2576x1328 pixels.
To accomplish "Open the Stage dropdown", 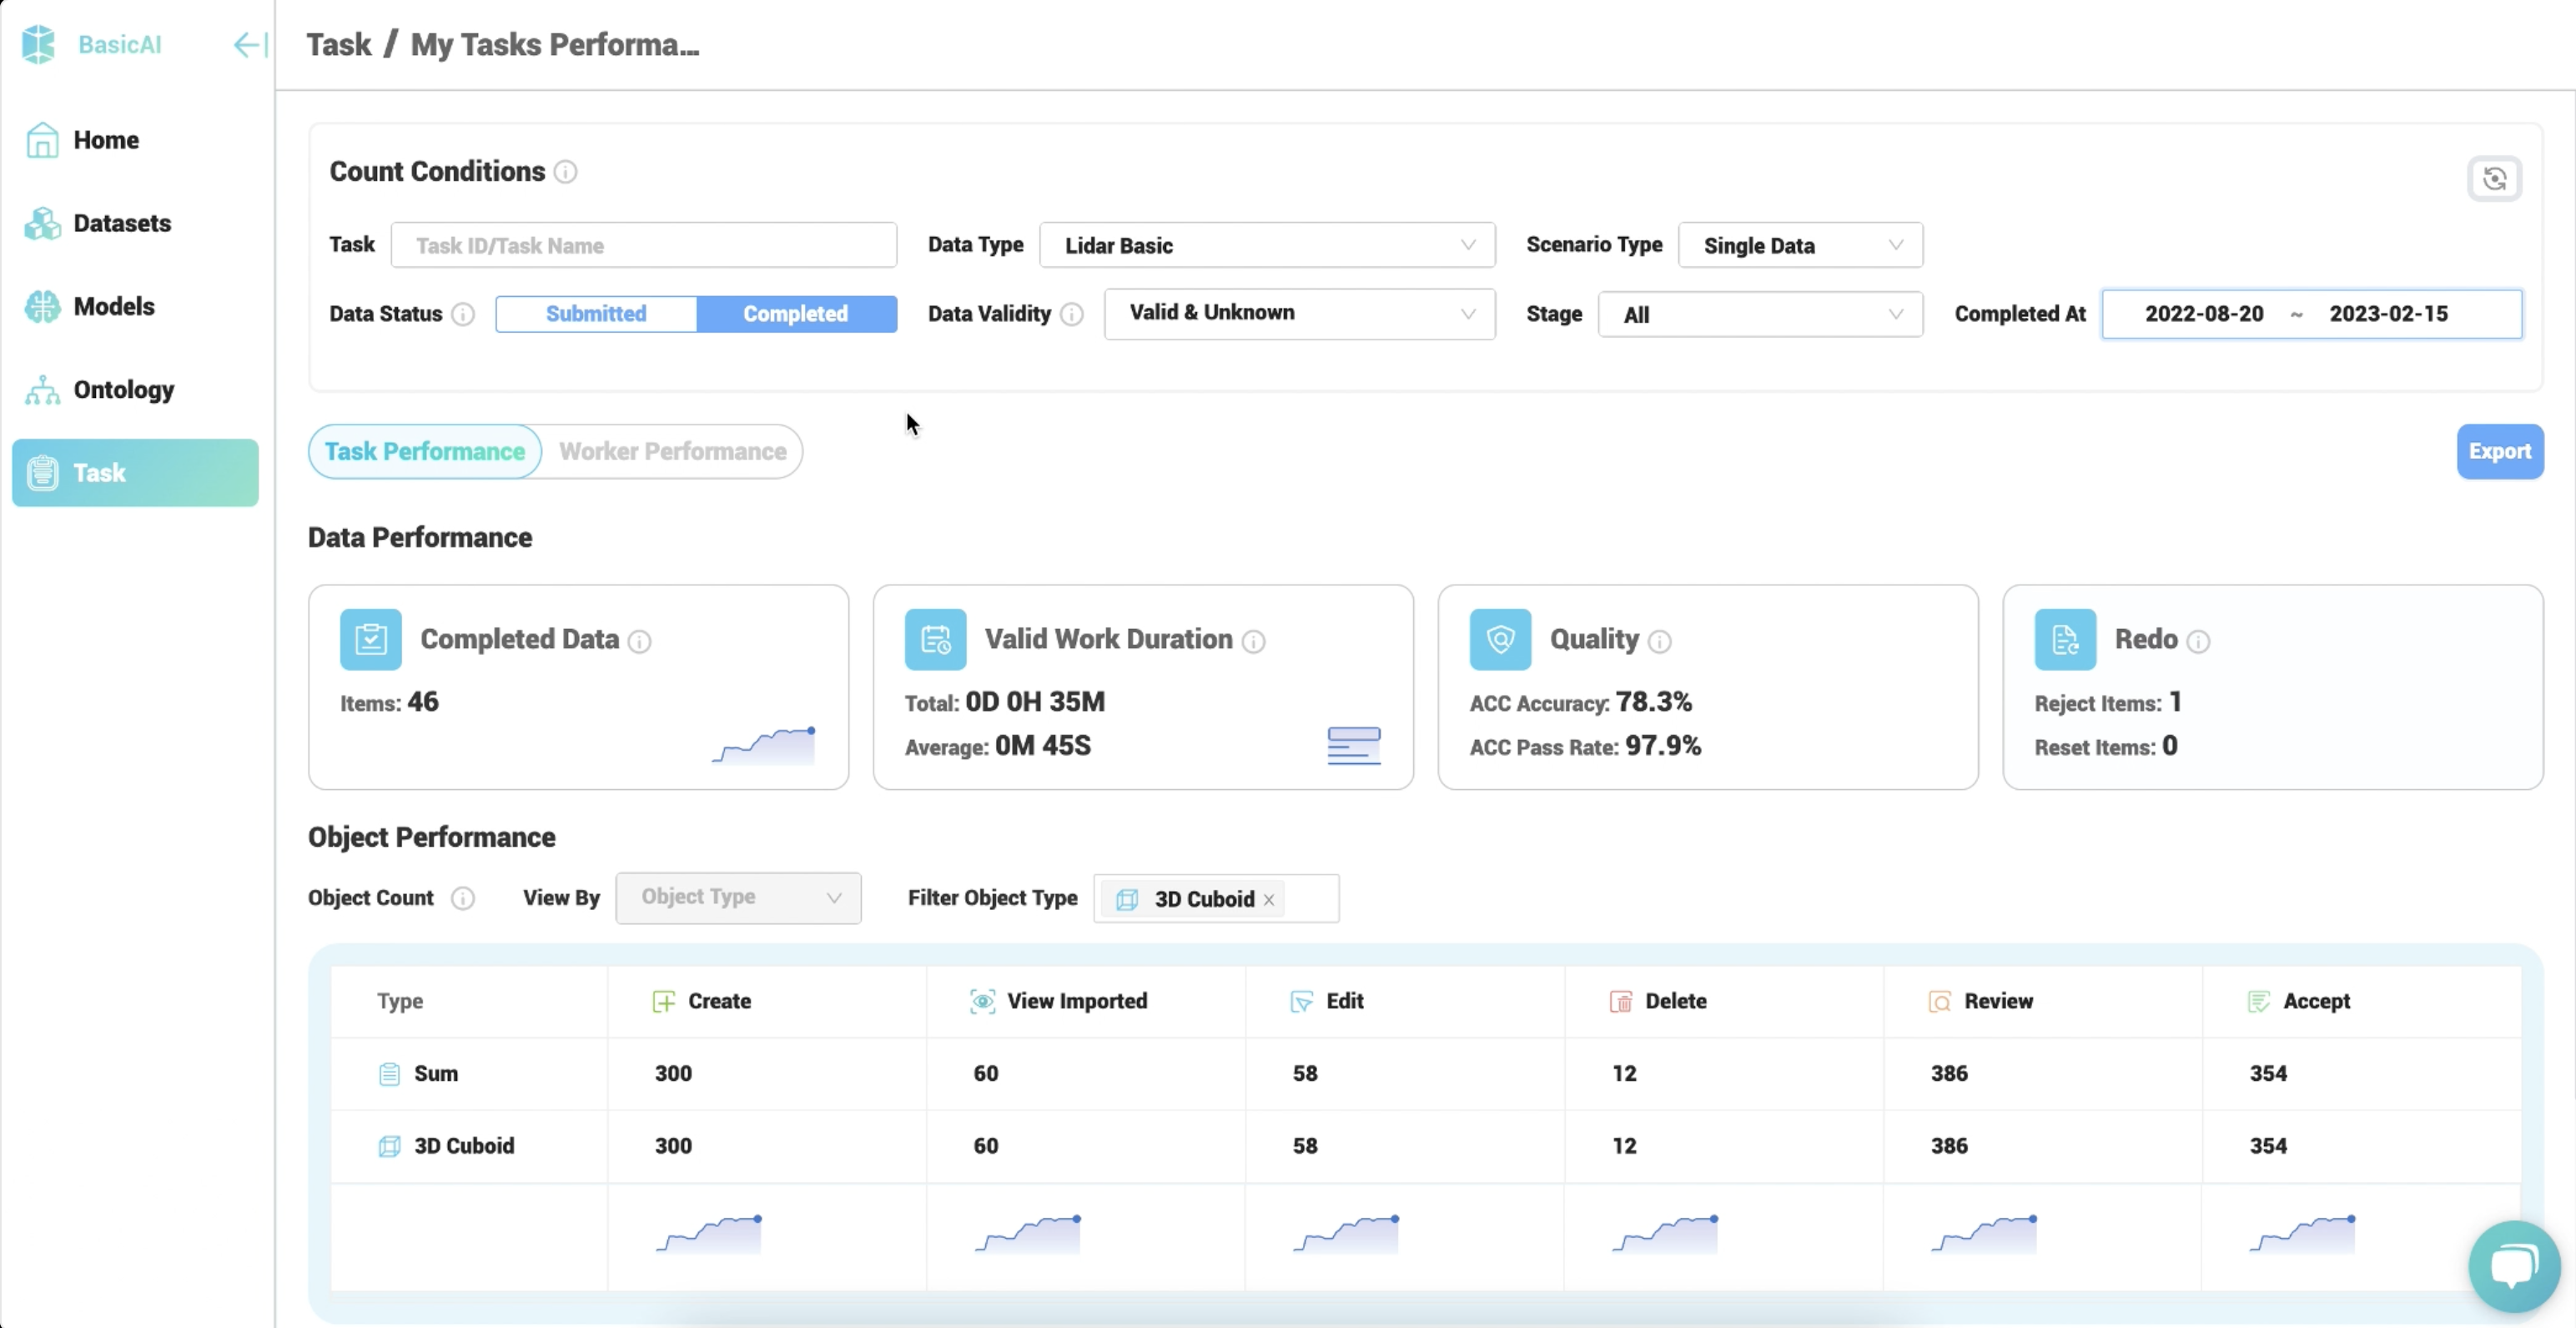I will (1760, 314).
